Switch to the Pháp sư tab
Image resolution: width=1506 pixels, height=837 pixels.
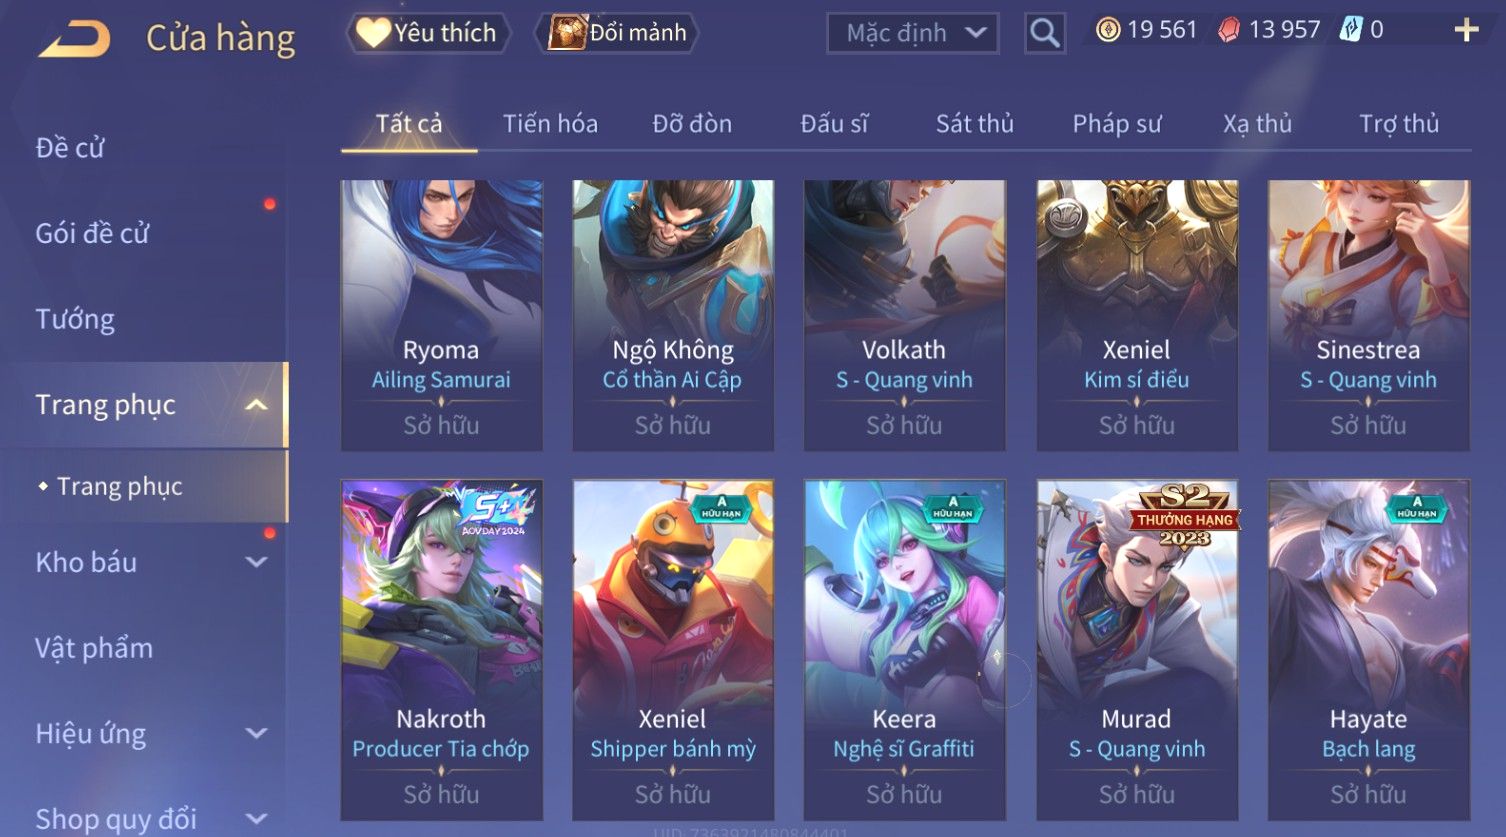tap(1117, 124)
